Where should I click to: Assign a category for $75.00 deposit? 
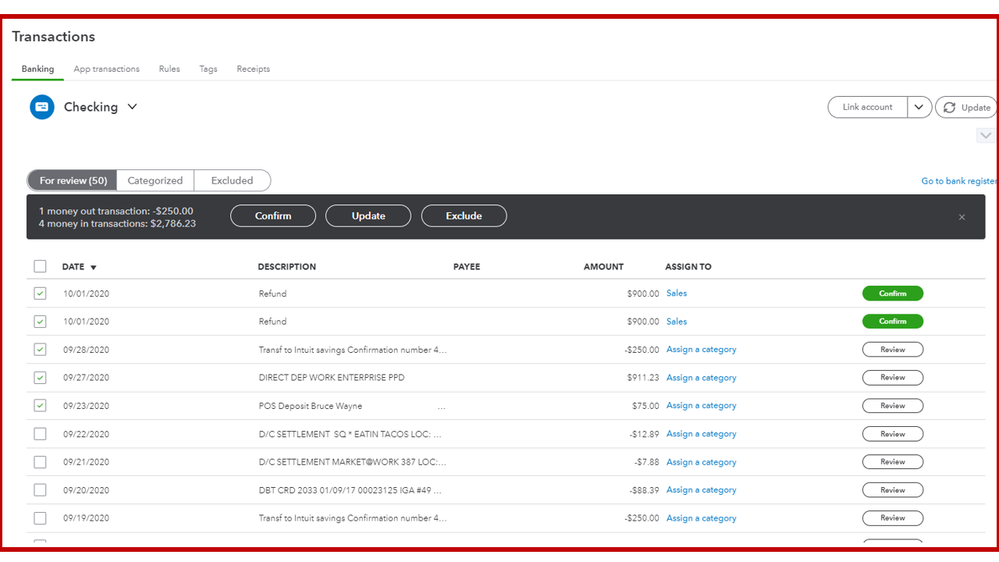tap(701, 406)
